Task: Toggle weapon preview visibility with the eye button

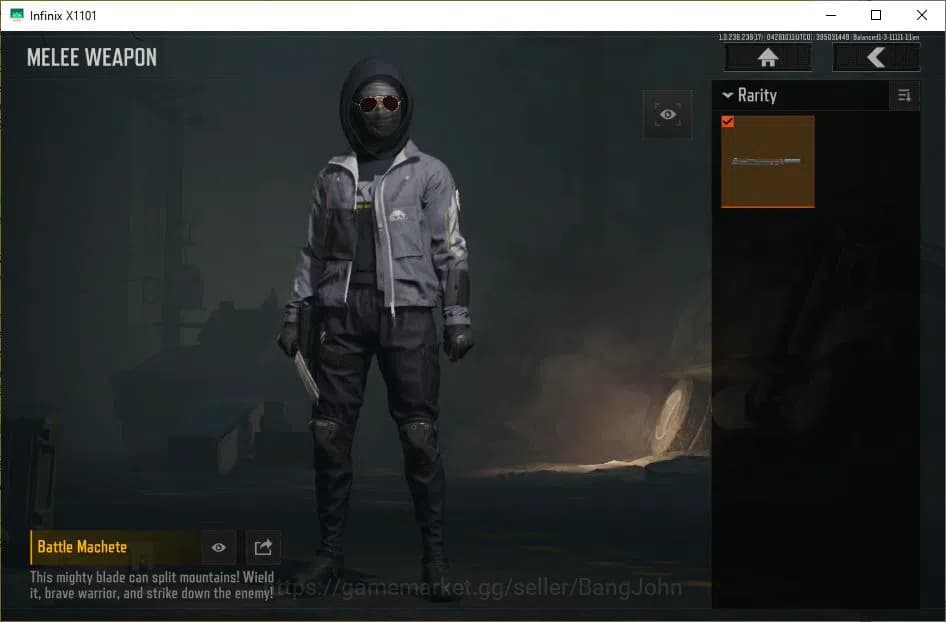Action: coord(218,546)
